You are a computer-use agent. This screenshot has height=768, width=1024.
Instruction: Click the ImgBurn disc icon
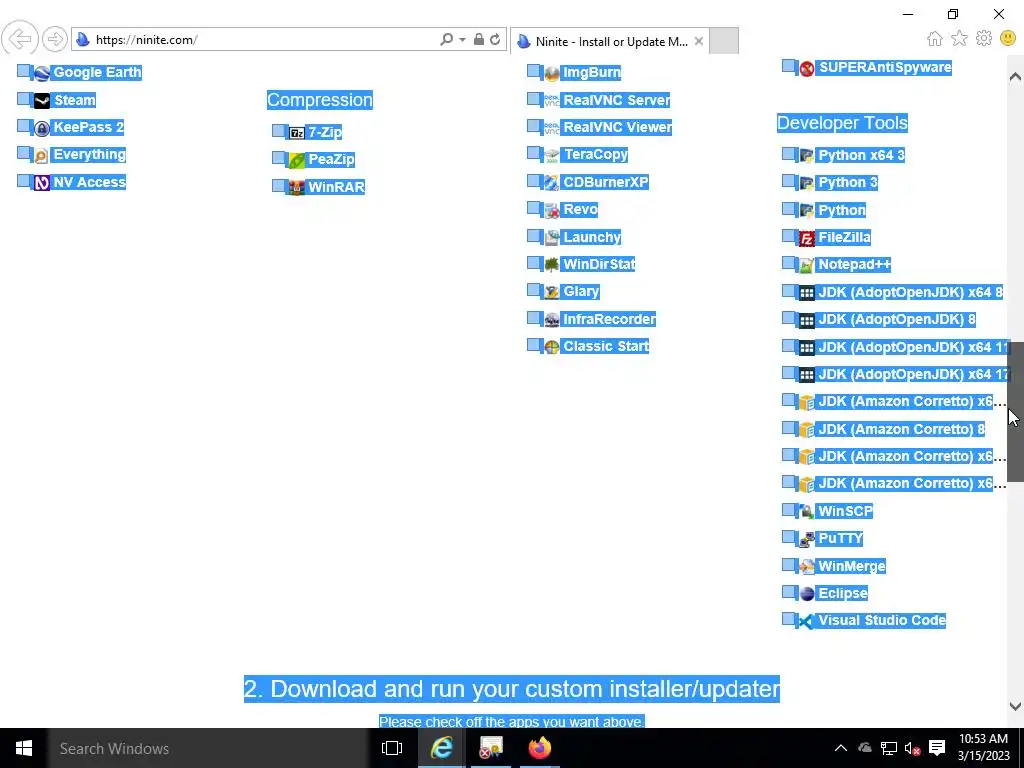coord(552,73)
